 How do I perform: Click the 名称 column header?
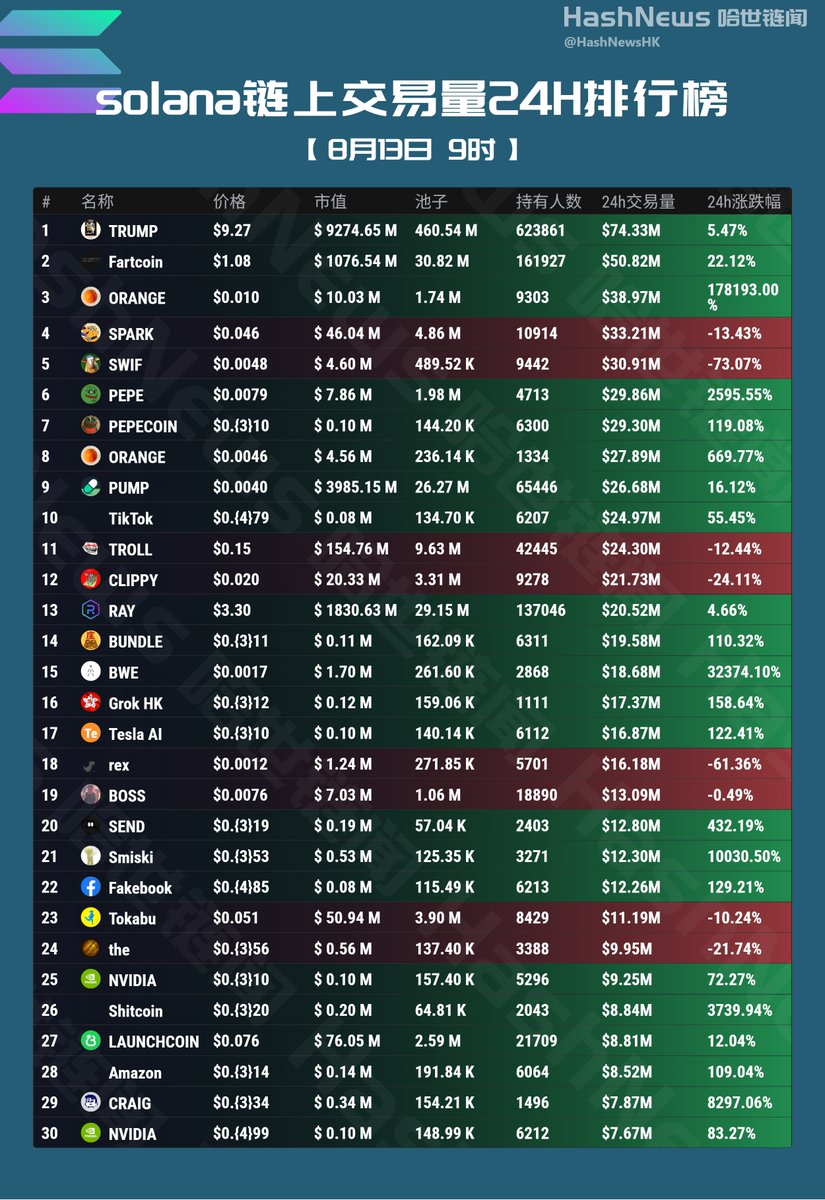click(x=97, y=201)
